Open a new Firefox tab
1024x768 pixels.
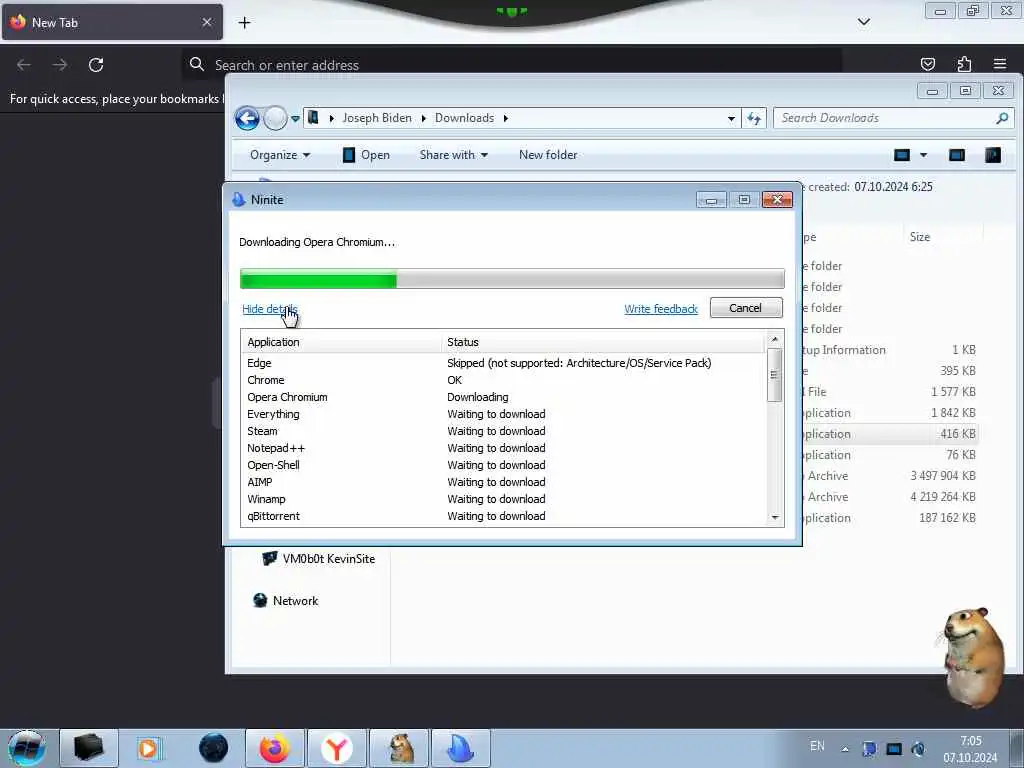244,23
